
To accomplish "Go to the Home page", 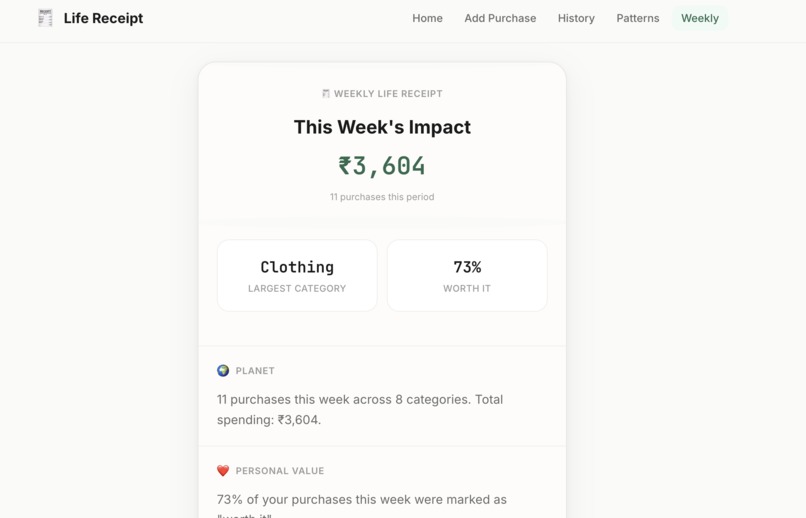I will (427, 18).
